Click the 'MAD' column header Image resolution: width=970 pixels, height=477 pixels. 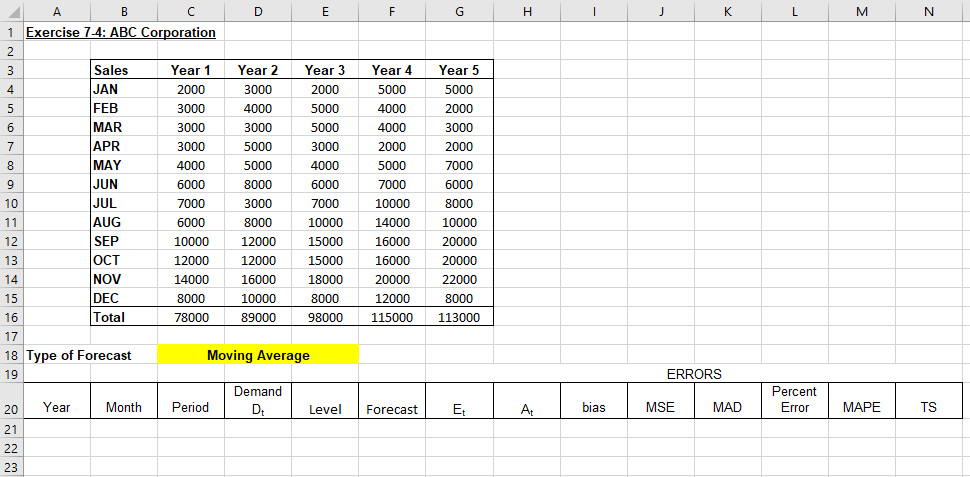tap(728, 401)
